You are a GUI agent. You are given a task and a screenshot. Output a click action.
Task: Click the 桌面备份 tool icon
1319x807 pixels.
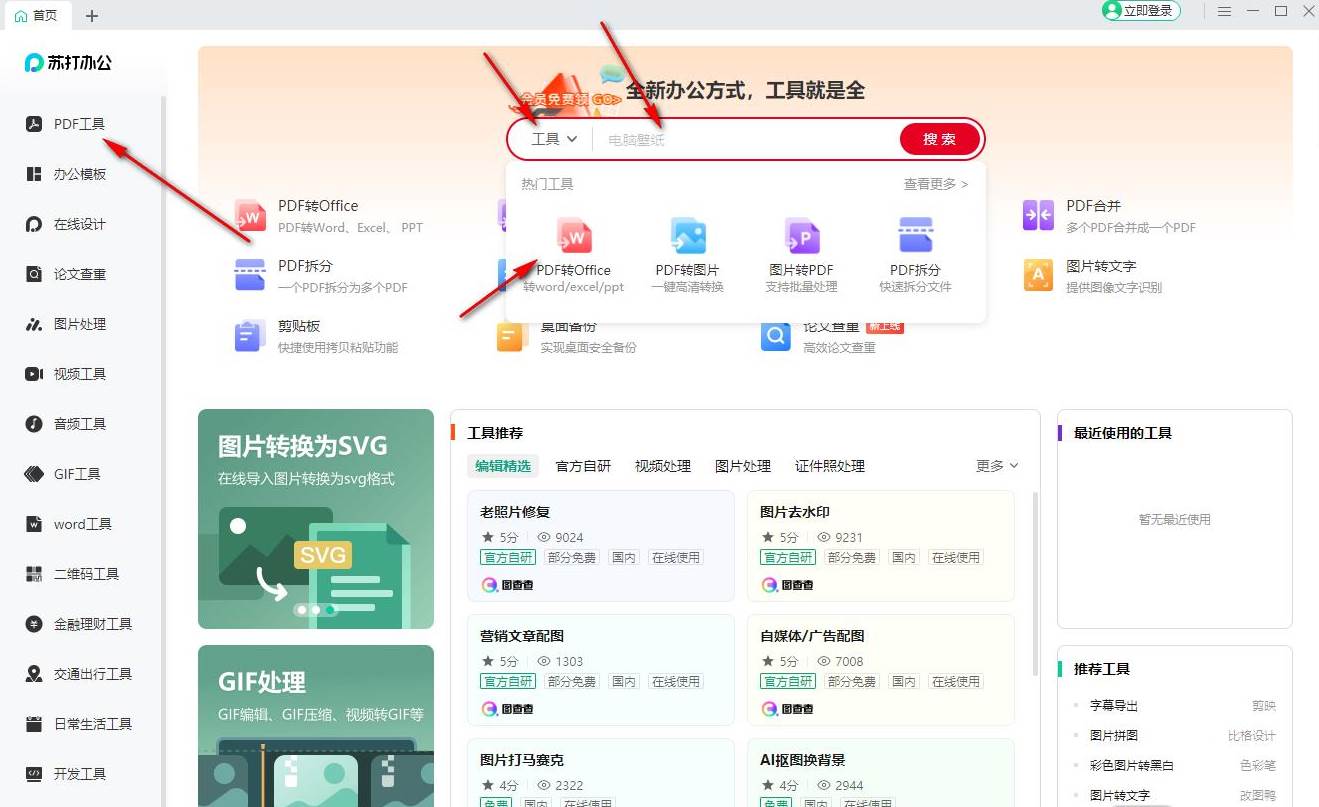pyautogui.click(x=512, y=337)
